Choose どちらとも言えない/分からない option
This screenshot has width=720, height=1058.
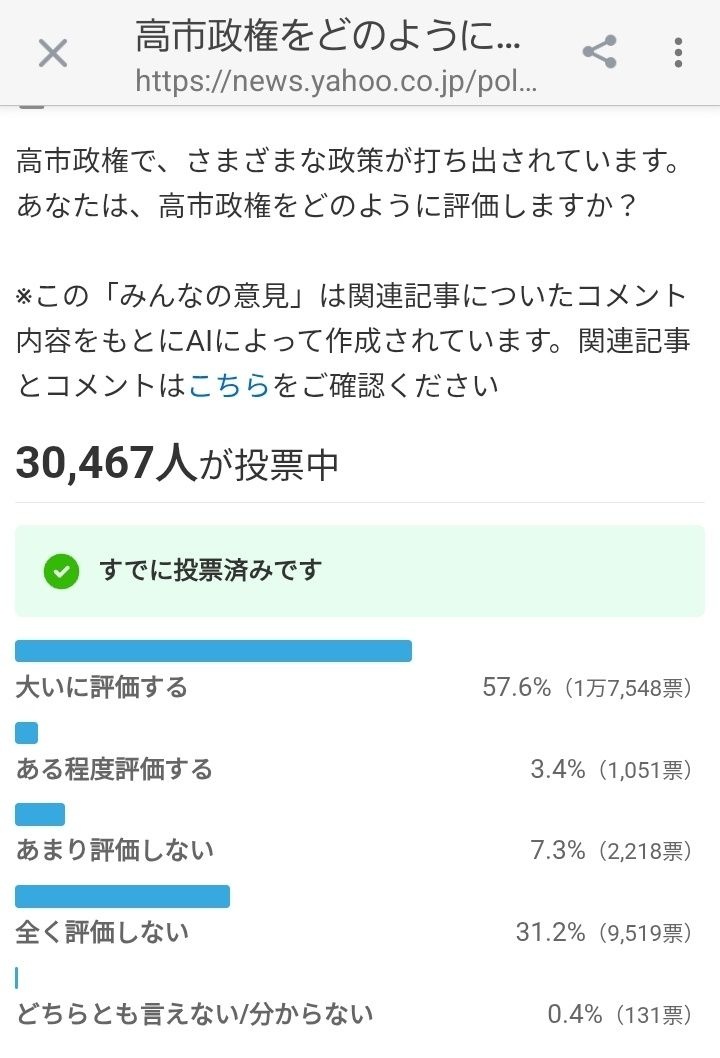[x=194, y=1014]
